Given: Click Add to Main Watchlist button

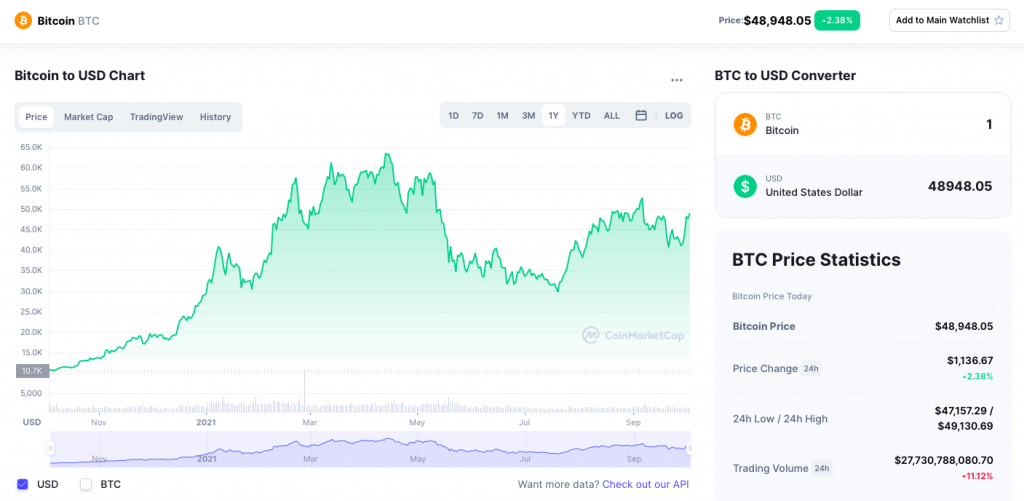Looking at the screenshot, I should (950, 20).
